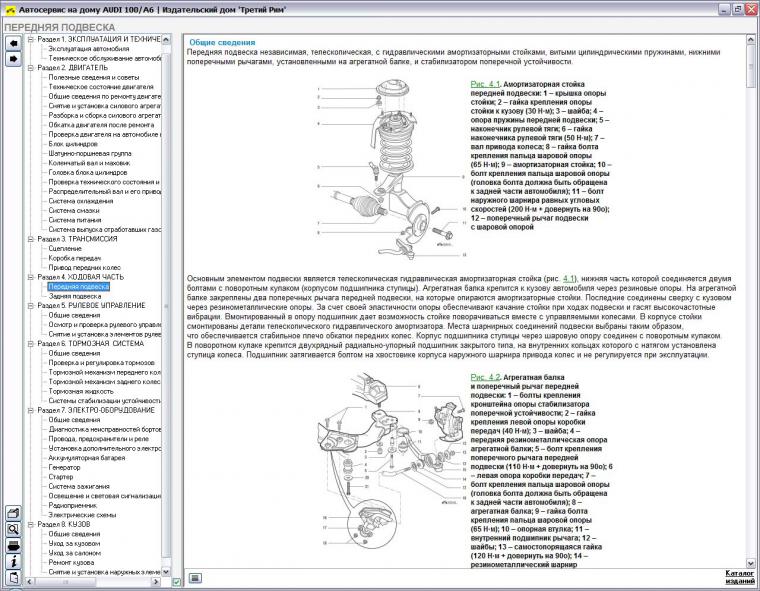Select Генератор tree item

point(64,467)
